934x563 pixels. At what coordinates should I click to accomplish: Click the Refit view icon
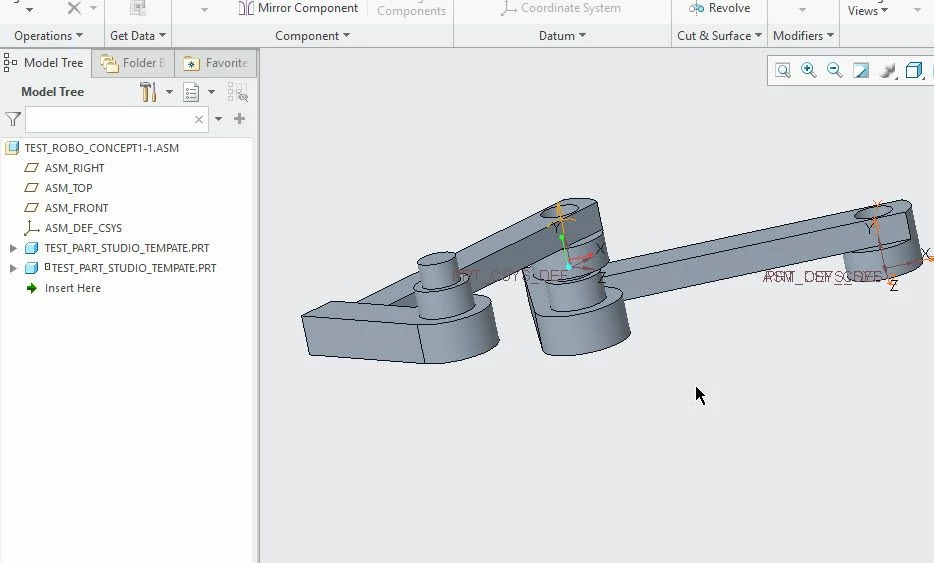[x=783, y=70]
